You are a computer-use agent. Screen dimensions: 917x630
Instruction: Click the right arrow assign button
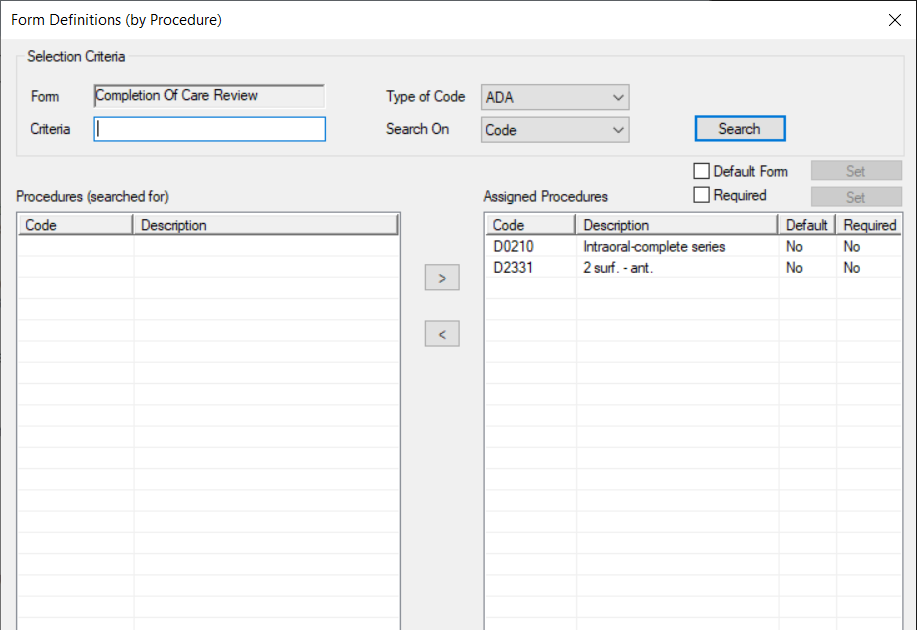coord(442,277)
